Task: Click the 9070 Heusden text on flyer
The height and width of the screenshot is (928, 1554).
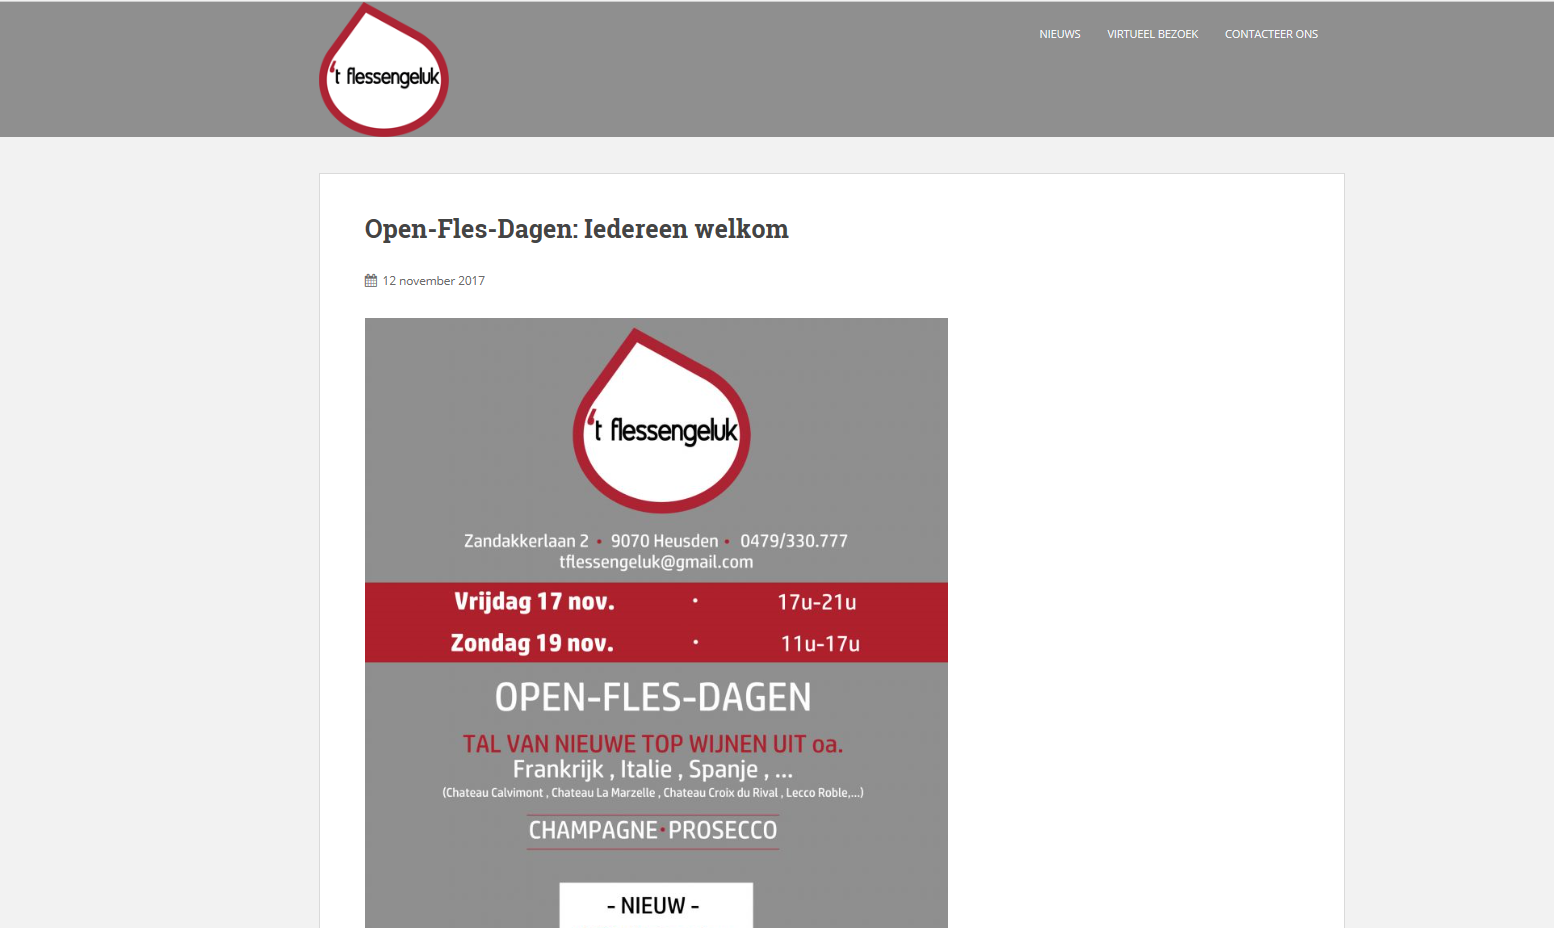Action: tap(665, 541)
